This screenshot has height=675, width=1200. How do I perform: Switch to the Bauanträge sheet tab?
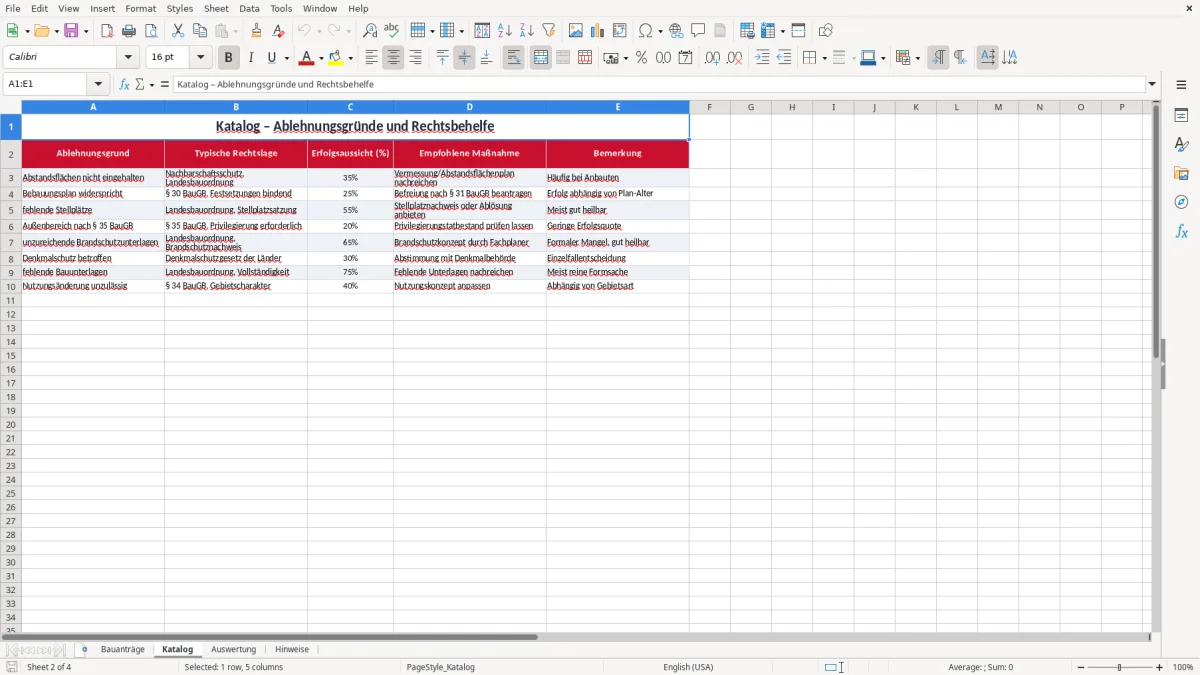point(123,650)
